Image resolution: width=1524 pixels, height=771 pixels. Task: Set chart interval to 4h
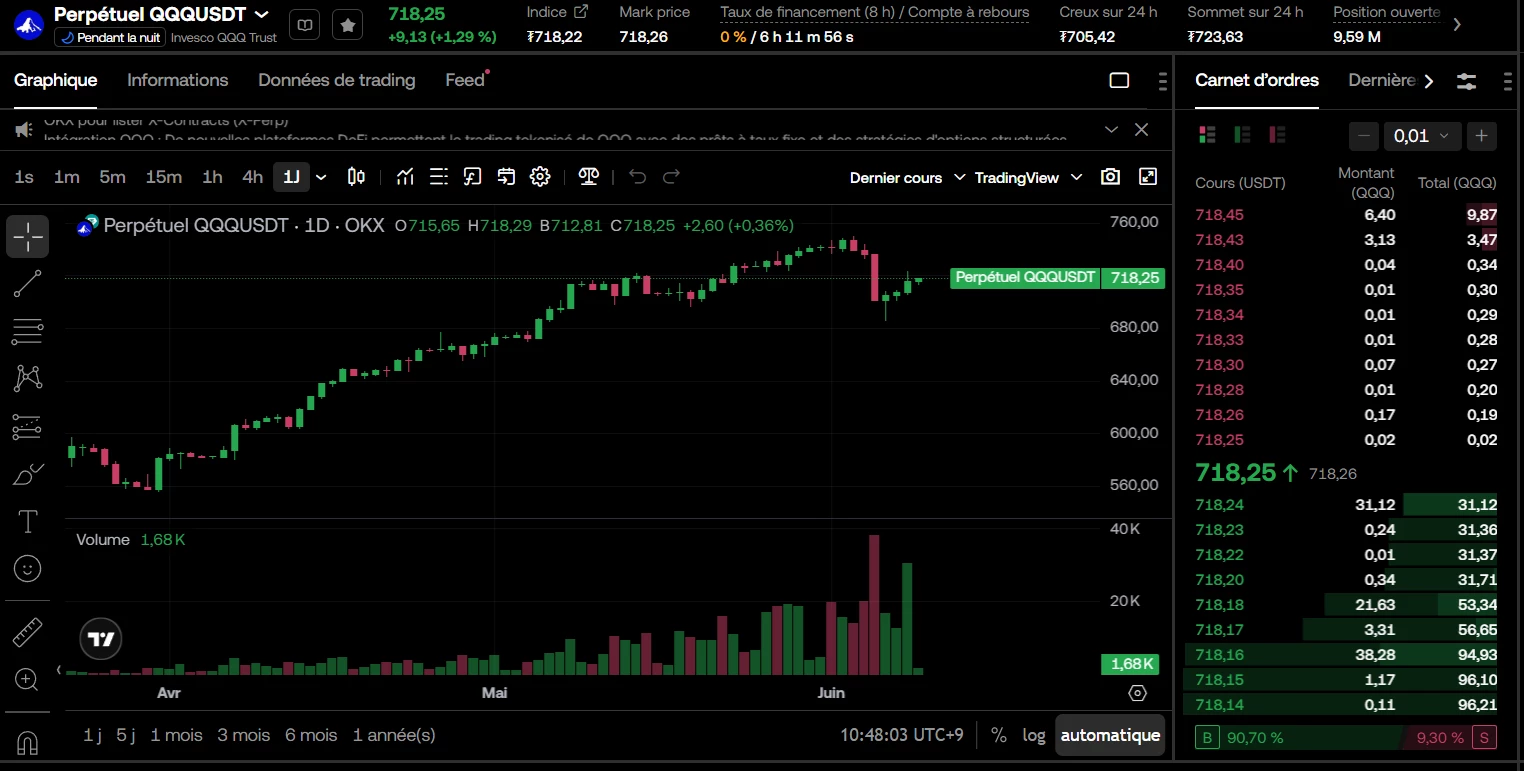[x=253, y=177]
